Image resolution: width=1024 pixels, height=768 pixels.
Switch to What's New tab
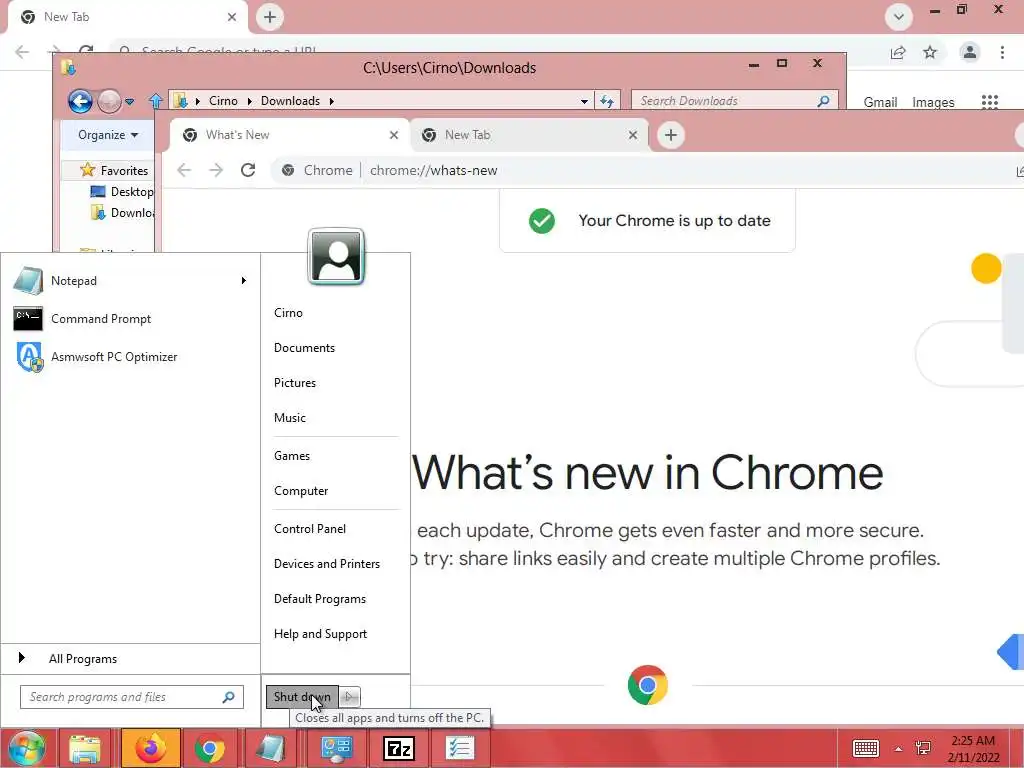pyautogui.click(x=290, y=135)
